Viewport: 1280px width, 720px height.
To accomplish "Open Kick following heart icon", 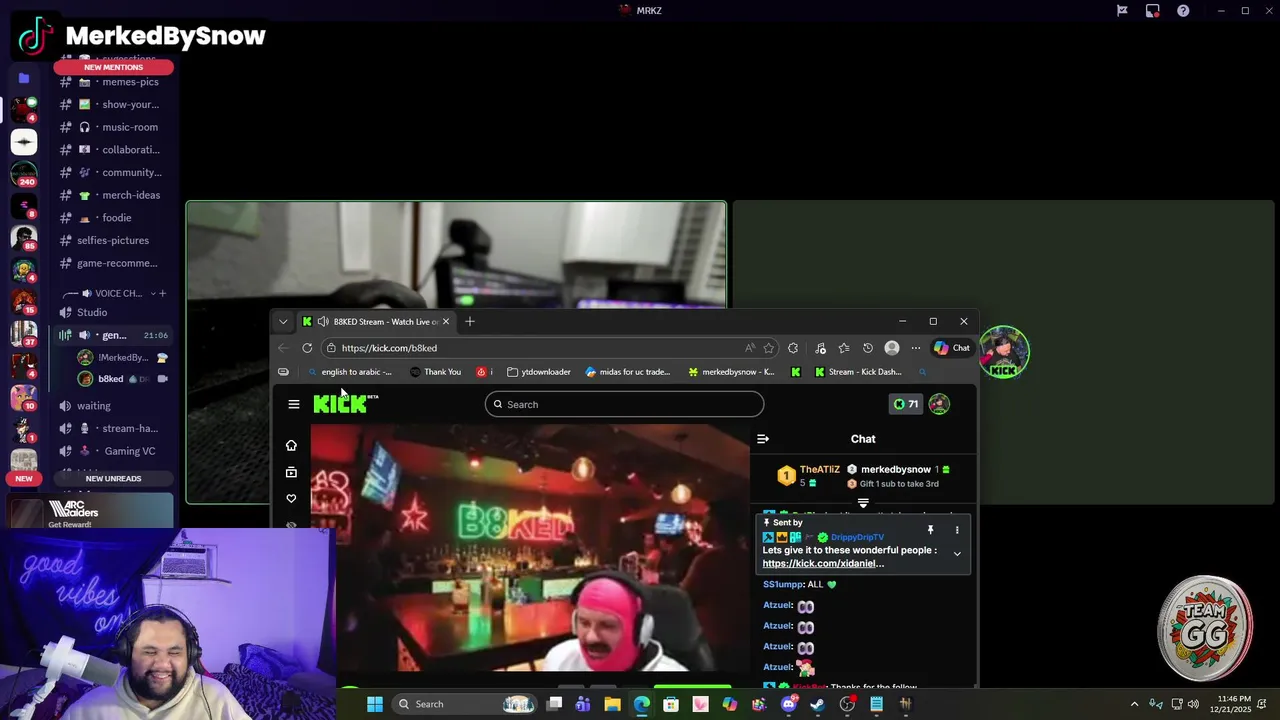I will click(x=291, y=498).
